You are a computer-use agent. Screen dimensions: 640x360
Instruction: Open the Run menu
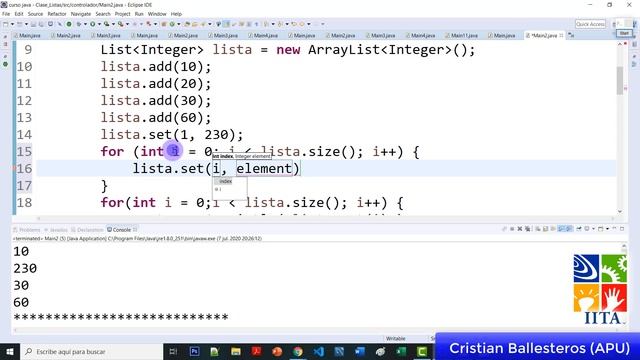pos(139,14)
